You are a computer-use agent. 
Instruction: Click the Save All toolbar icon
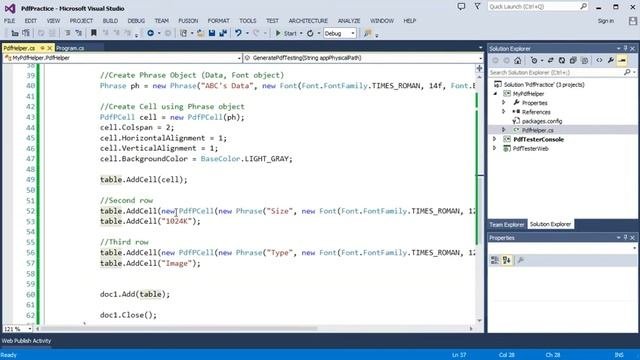[223, 33]
